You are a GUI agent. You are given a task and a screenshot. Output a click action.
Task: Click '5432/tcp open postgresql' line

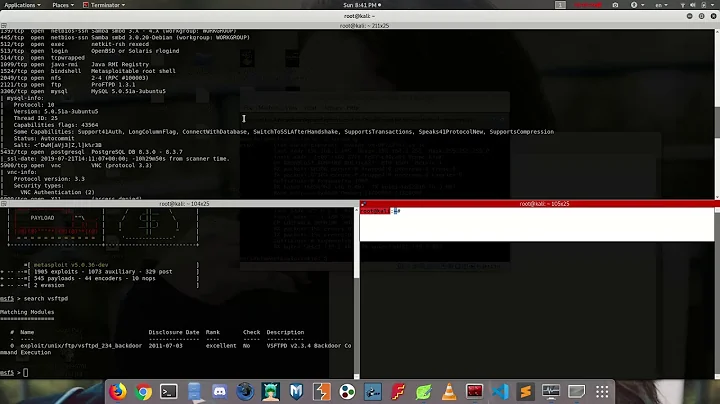coord(91,152)
